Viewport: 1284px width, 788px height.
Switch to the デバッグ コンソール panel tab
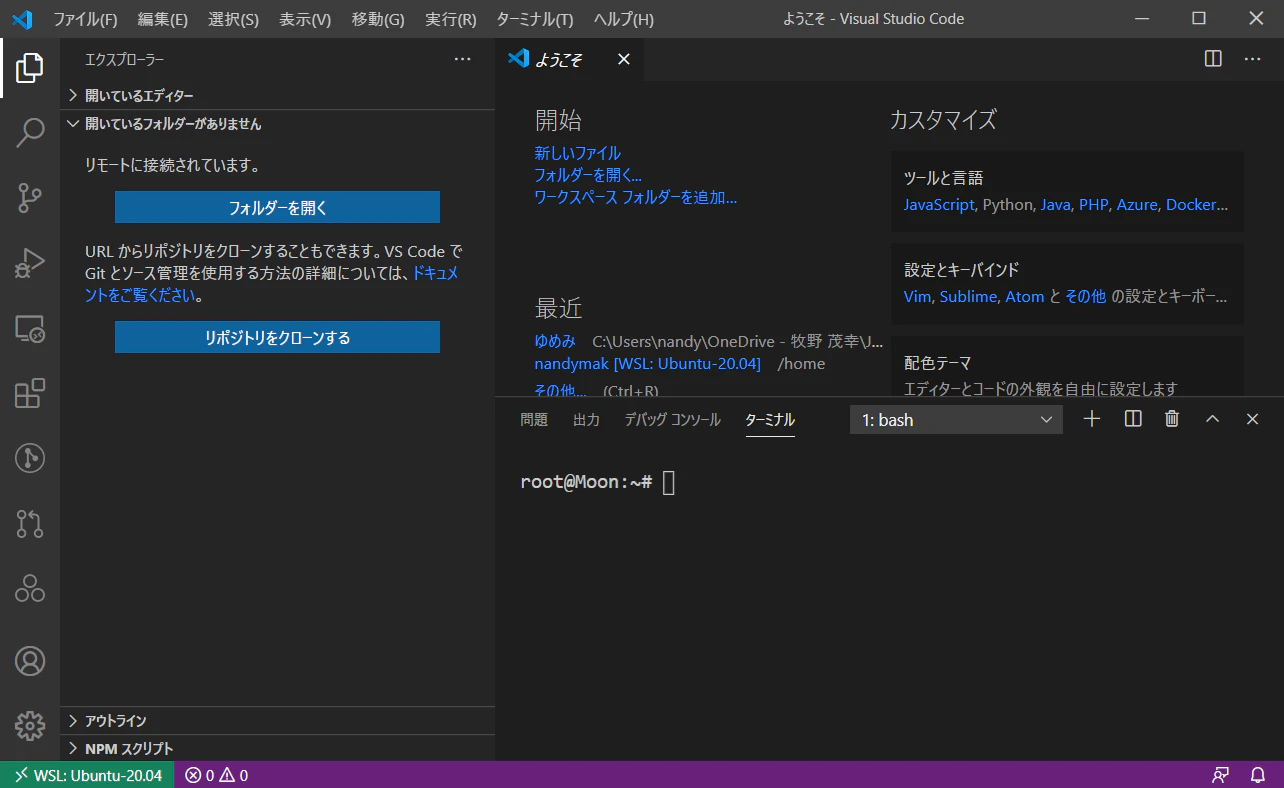click(672, 420)
